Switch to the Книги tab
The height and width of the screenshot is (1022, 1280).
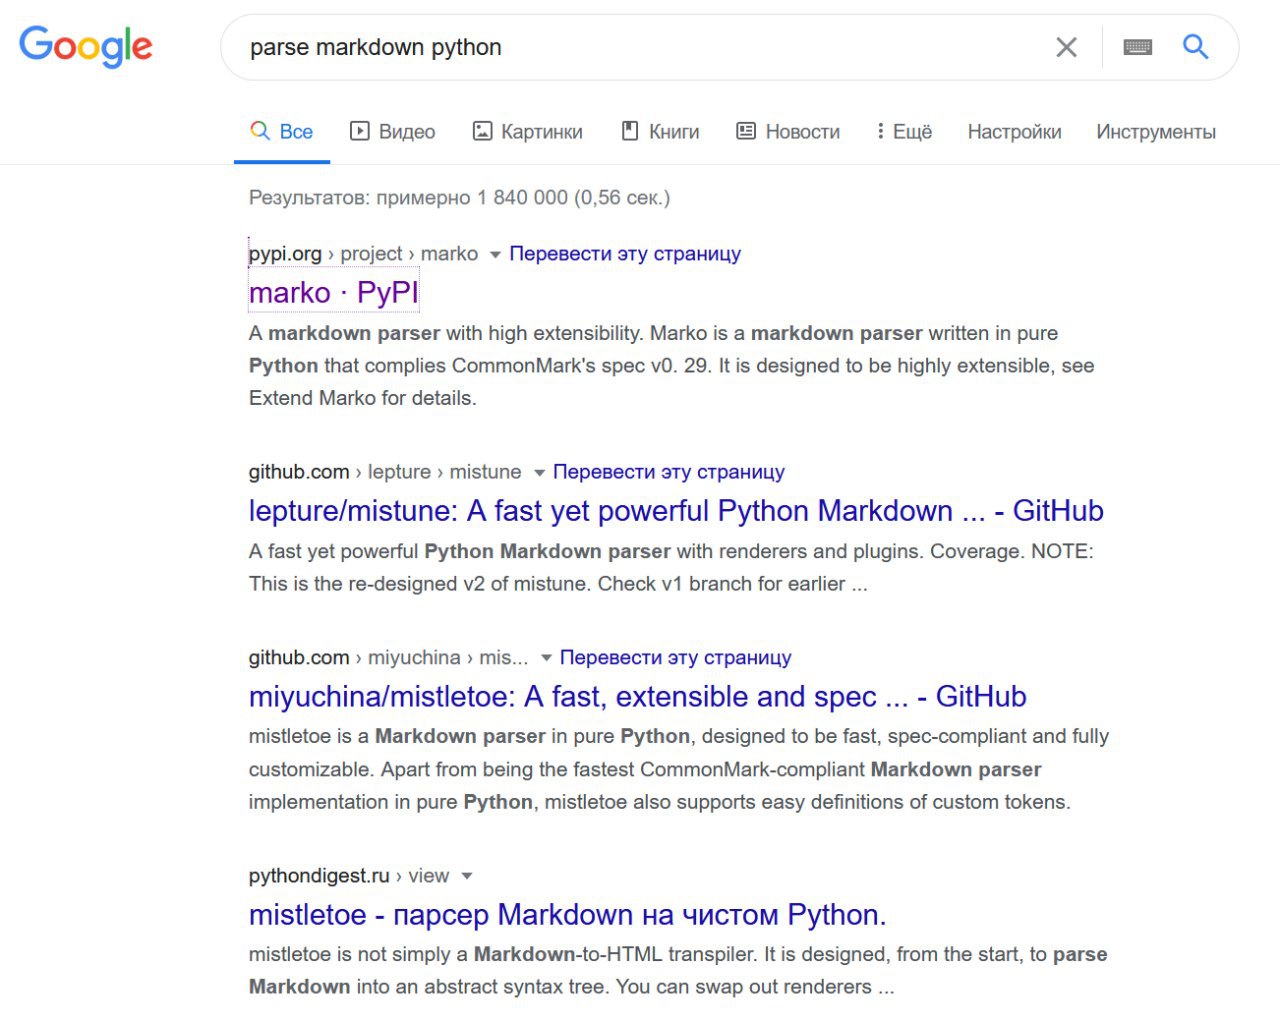660,131
